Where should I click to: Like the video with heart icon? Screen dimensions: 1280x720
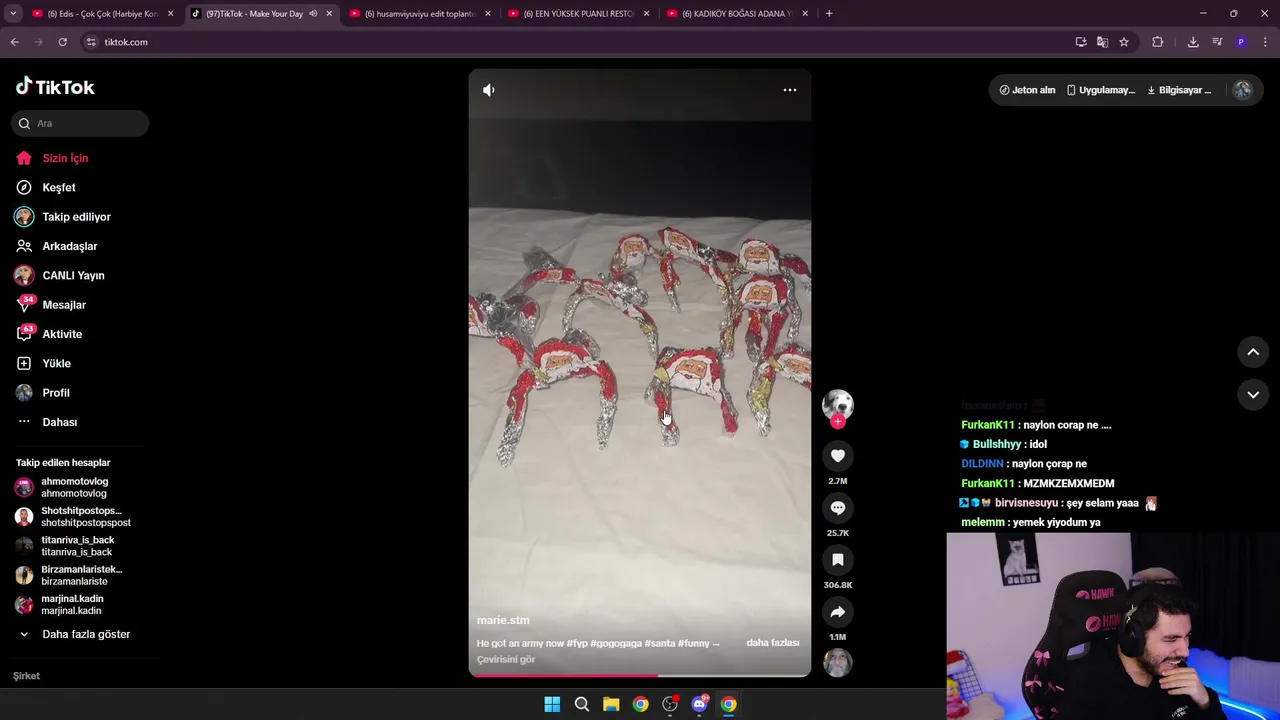[837, 456]
